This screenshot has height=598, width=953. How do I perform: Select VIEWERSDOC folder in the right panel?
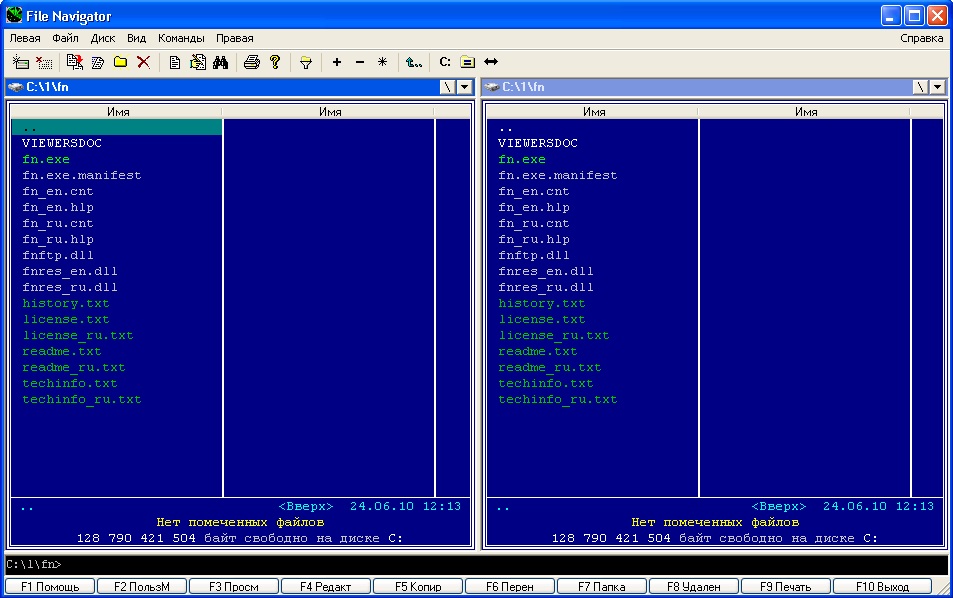pos(538,143)
